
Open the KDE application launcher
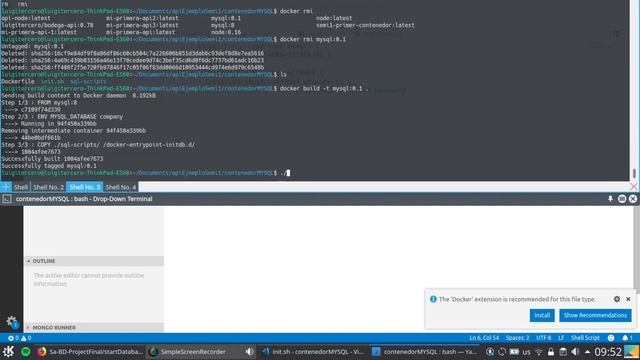[x=8, y=351]
